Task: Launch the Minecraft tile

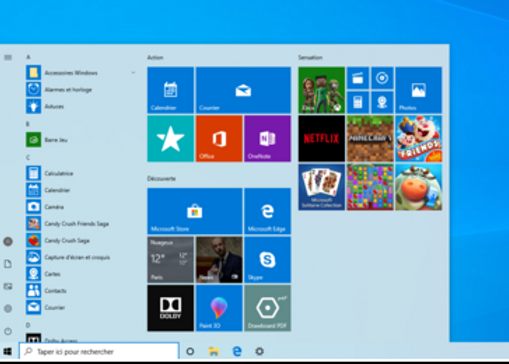Action: [x=370, y=139]
